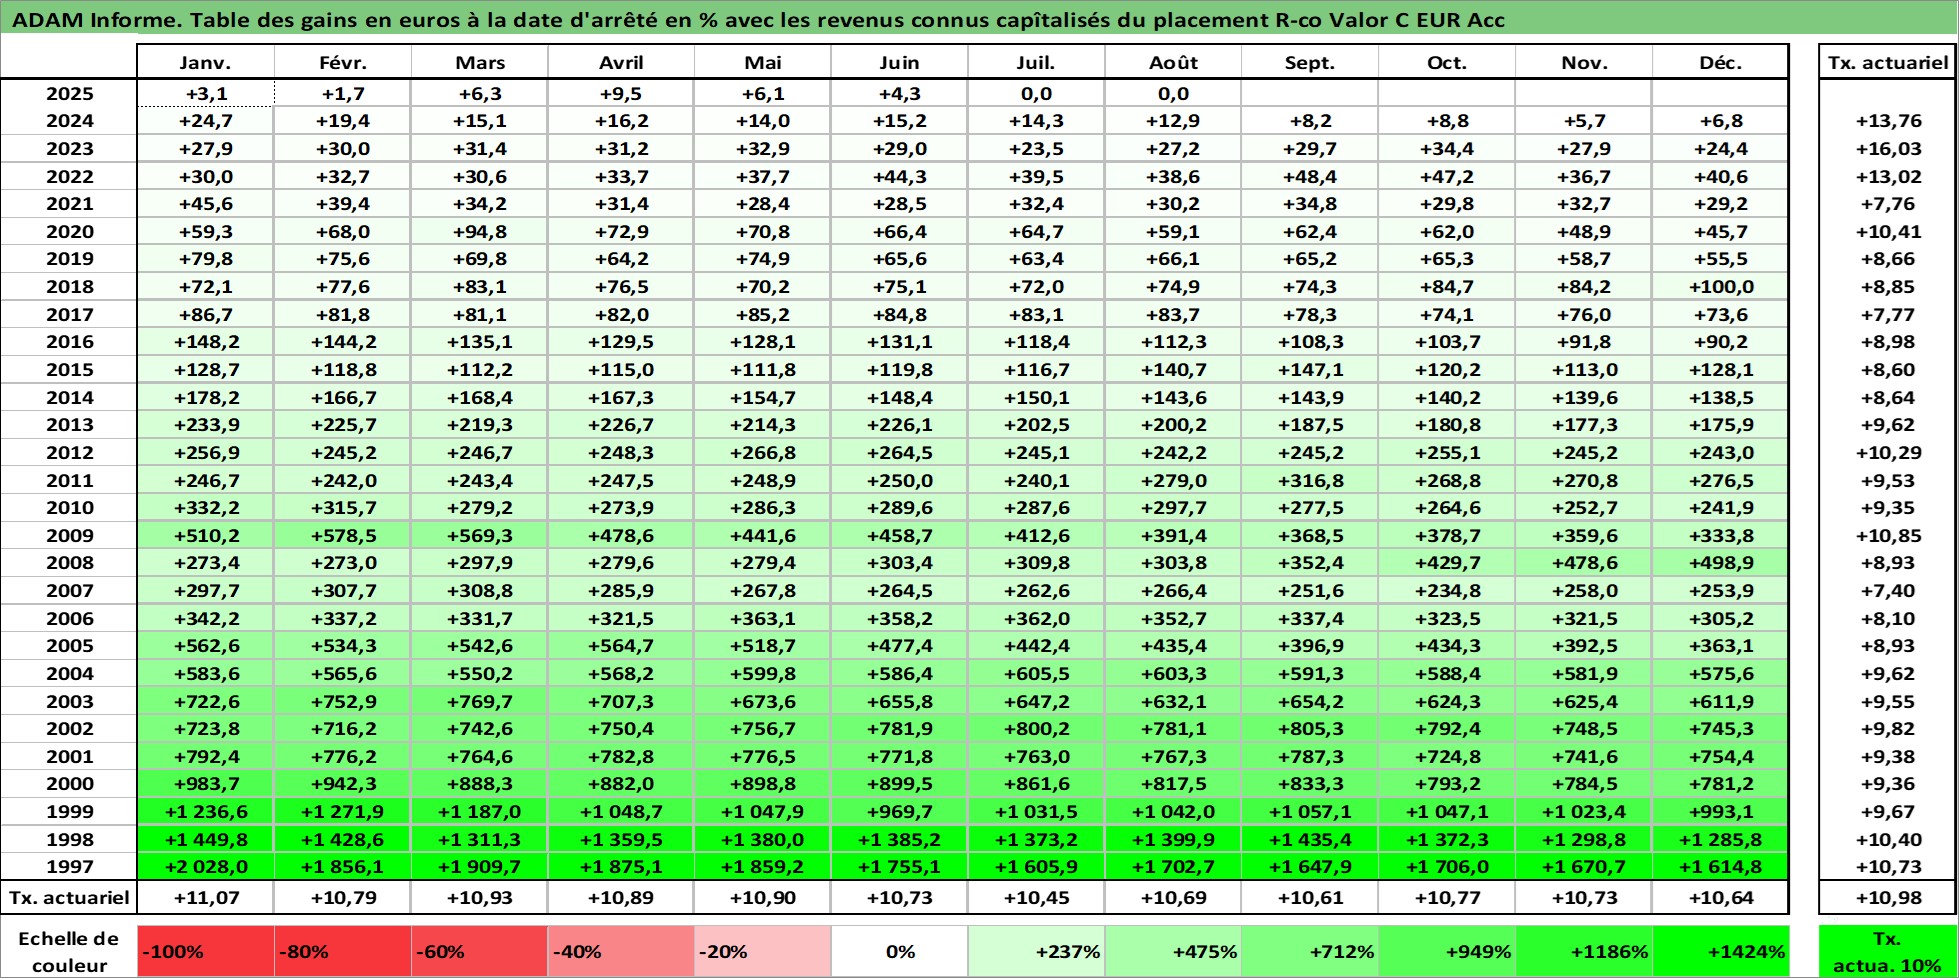Click the +11,07 Janv. actuarial total
This screenshot has width=1959, height=978.
[x=205, y=898]
